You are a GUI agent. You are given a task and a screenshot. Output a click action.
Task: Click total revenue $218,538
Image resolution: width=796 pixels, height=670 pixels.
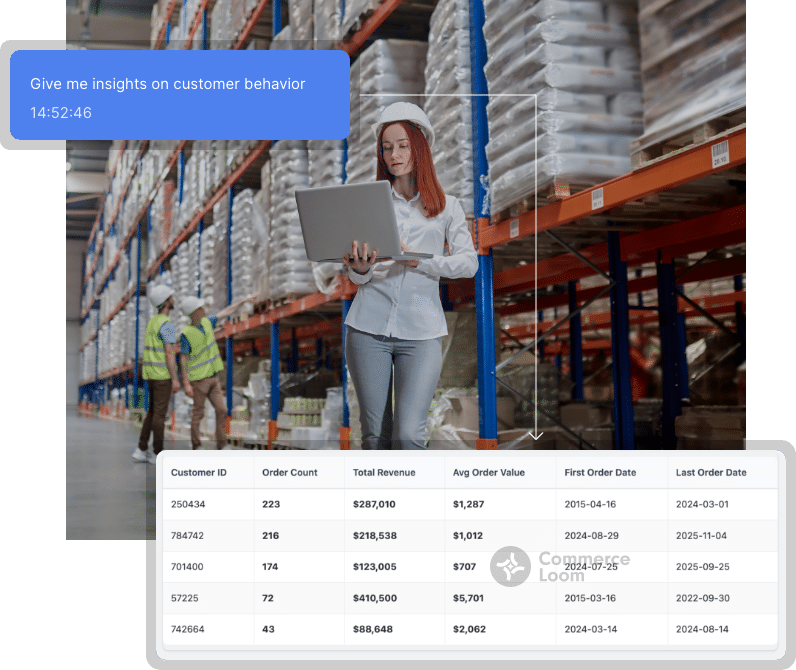click(375, 535)
